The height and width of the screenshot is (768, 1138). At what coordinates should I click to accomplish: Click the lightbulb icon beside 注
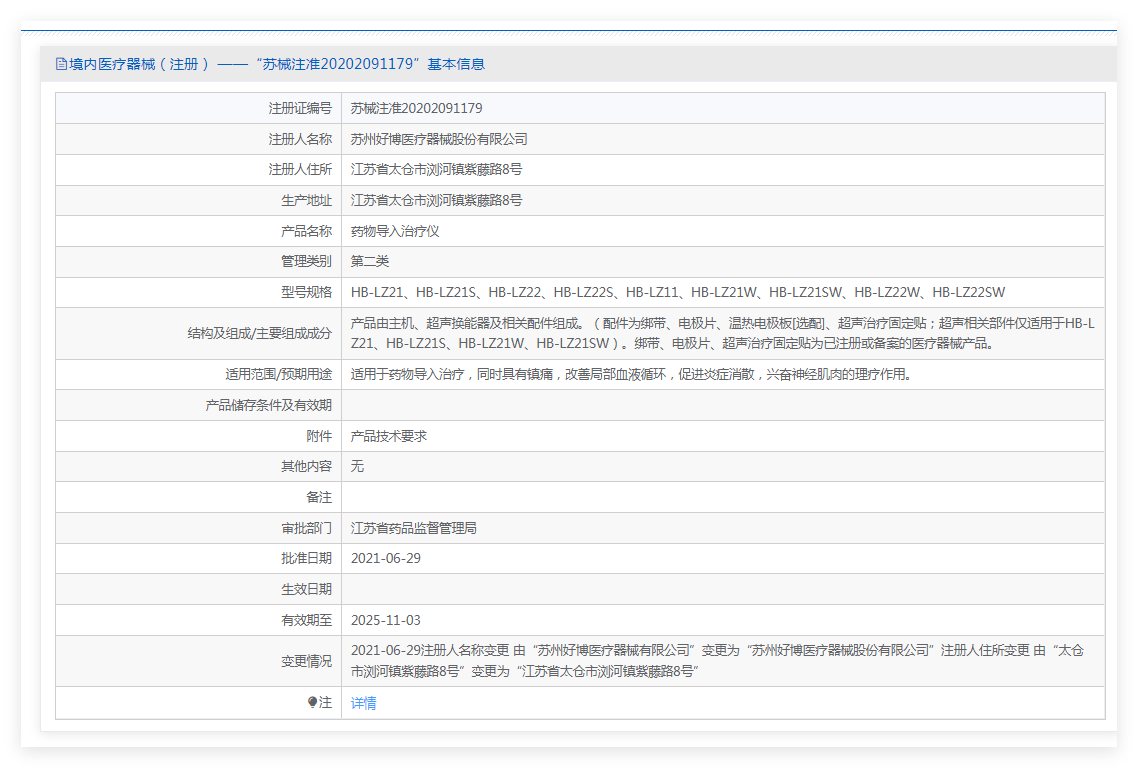(312, 702)
